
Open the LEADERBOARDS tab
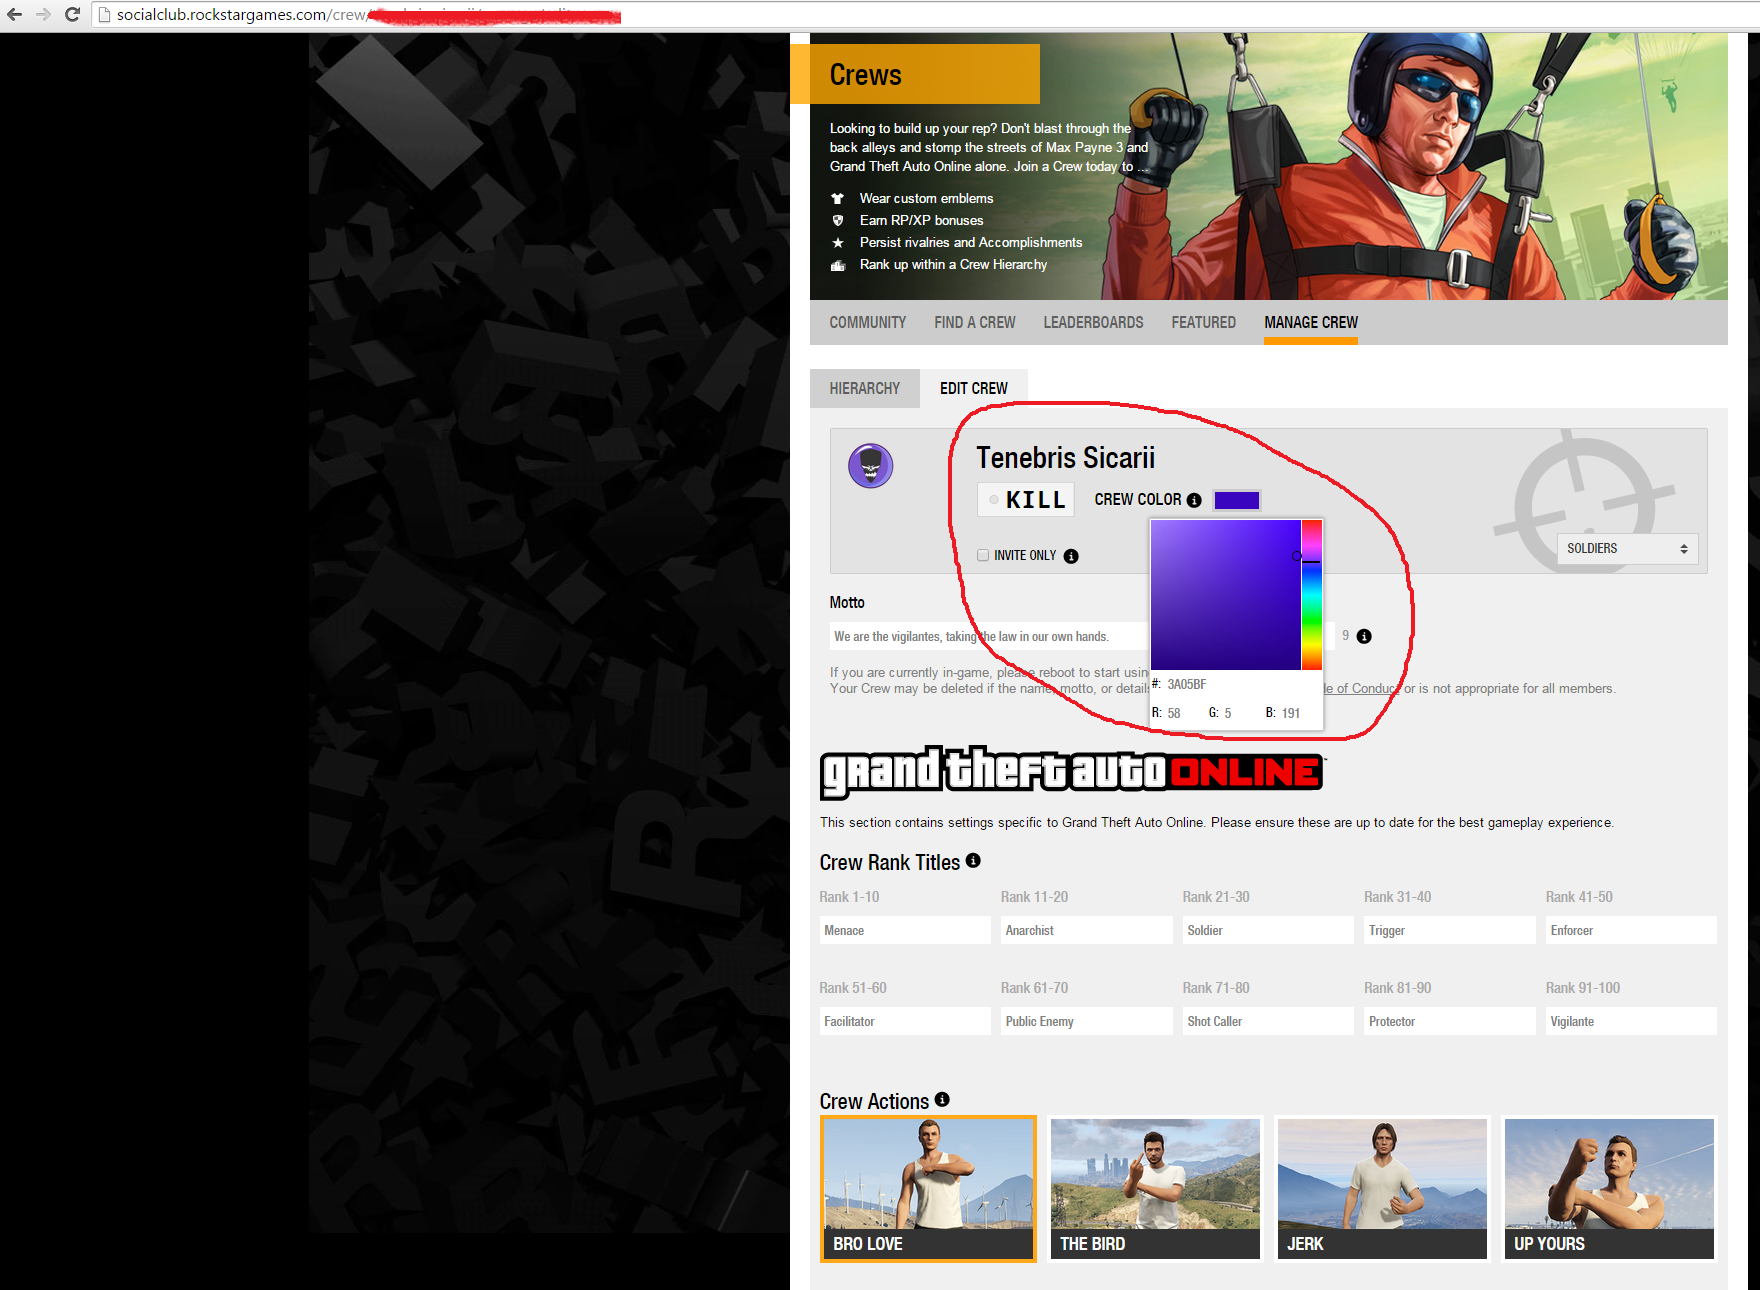tap(1093, 322)
